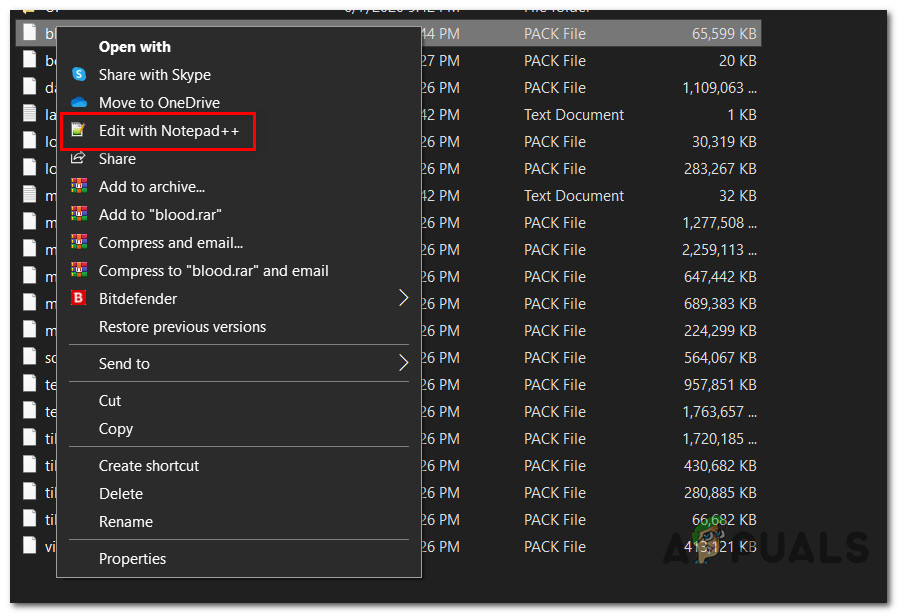The width and height of the screenshot is (898, 614).
Task: Choose Delete from the context menu
Action: [x=120, y=494]
